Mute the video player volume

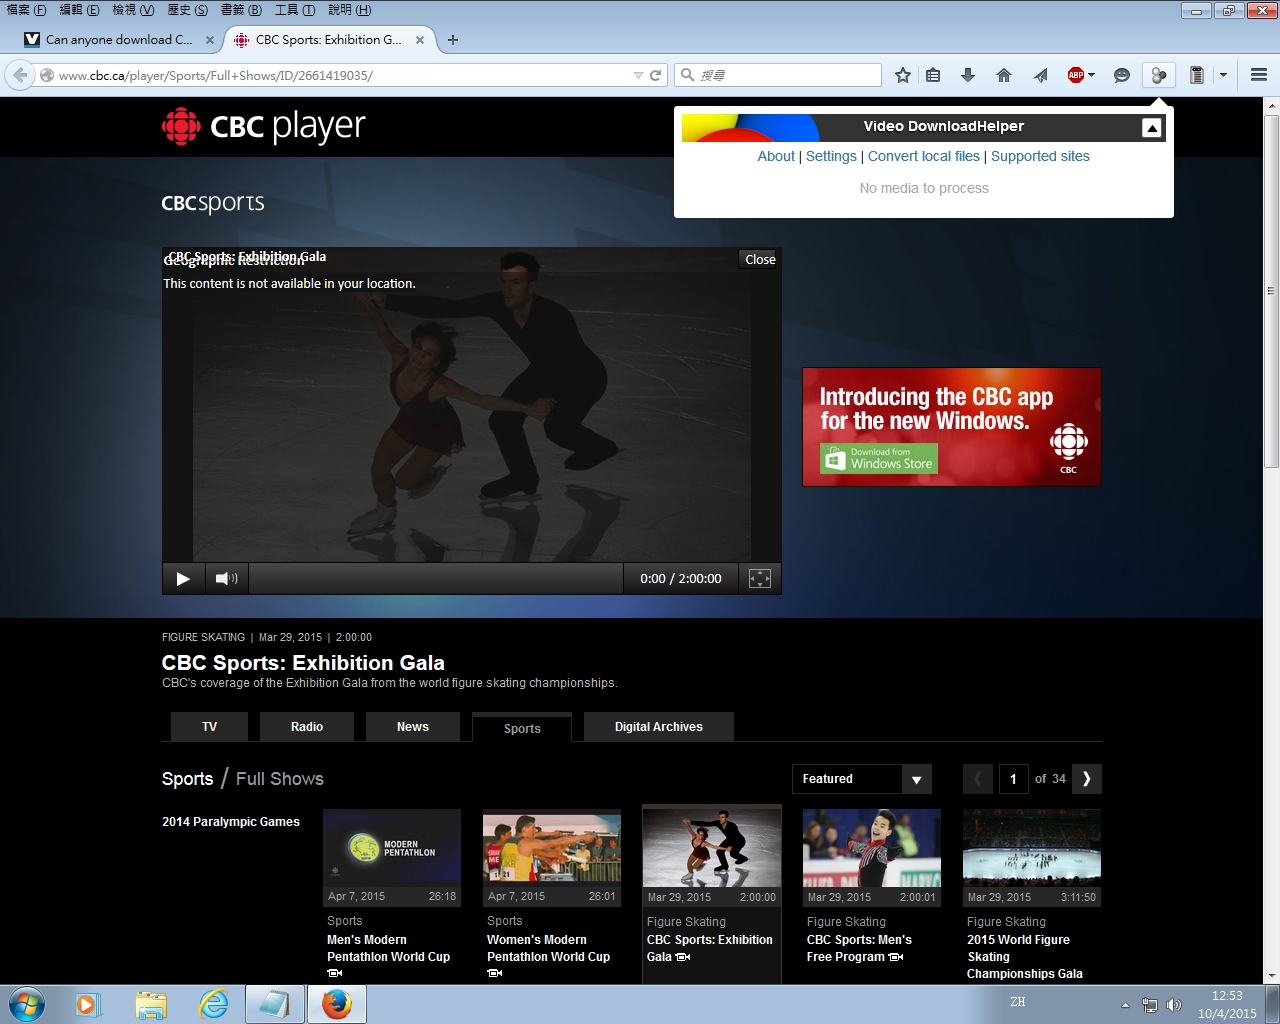tap(227, 578)
